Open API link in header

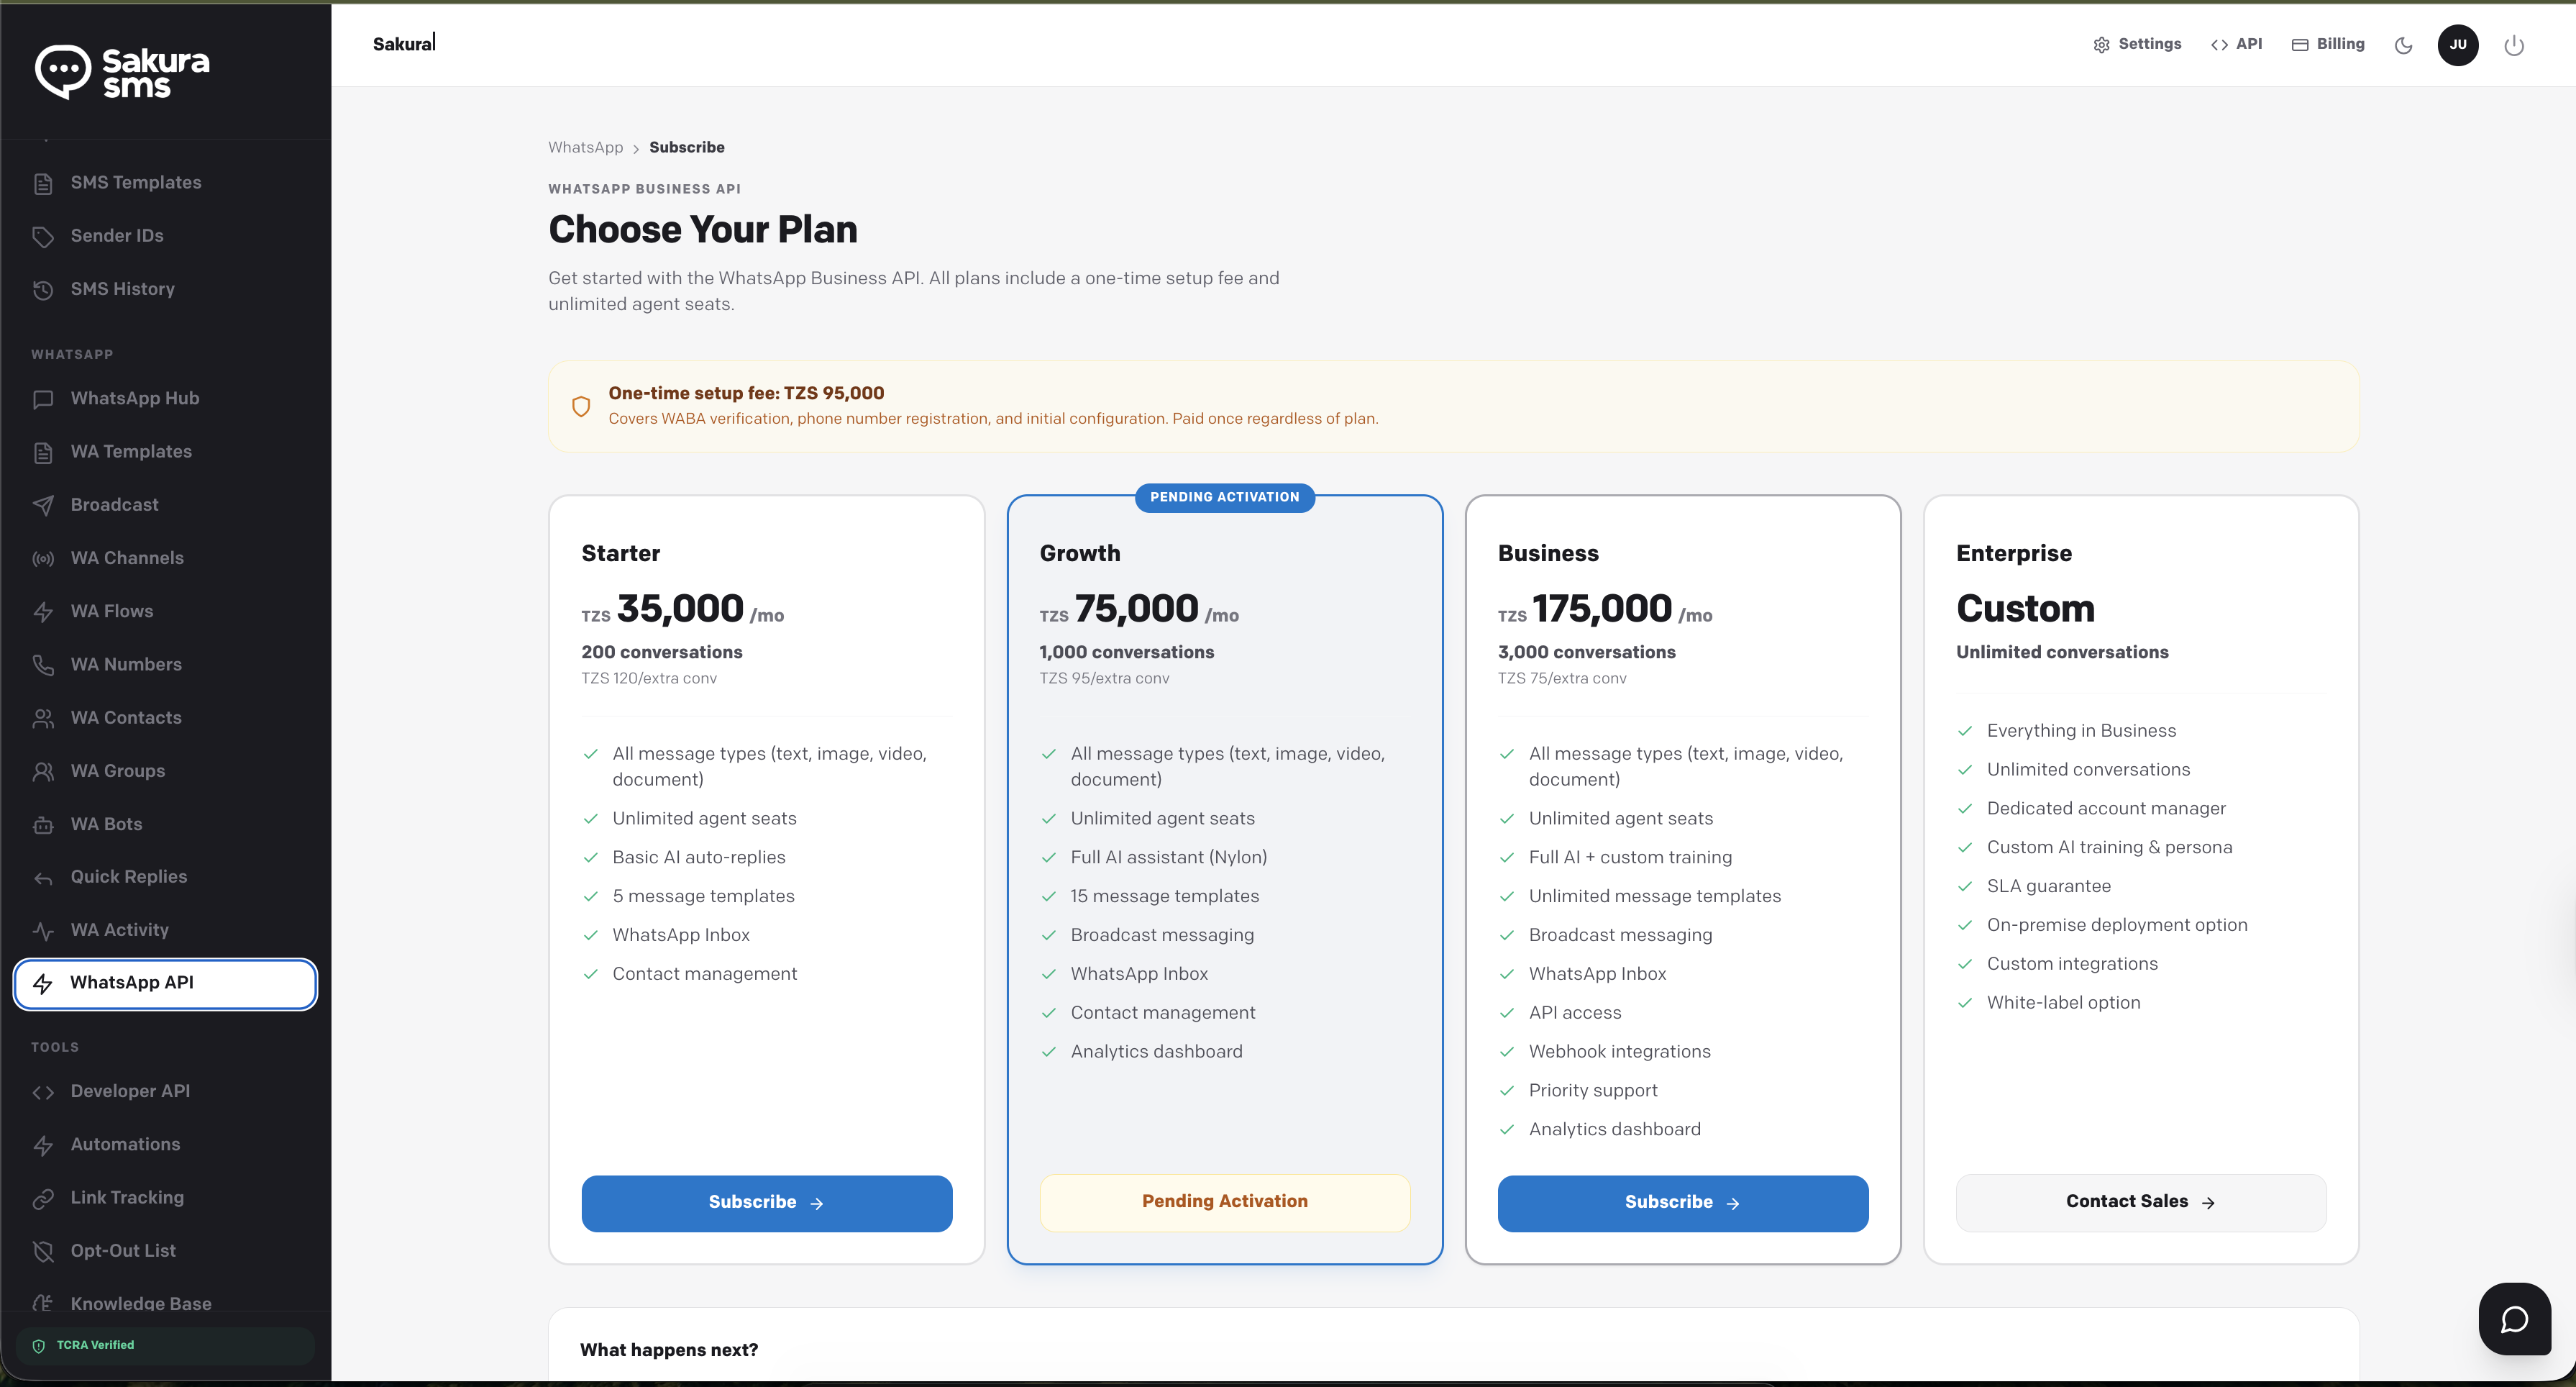point(2236,44)
